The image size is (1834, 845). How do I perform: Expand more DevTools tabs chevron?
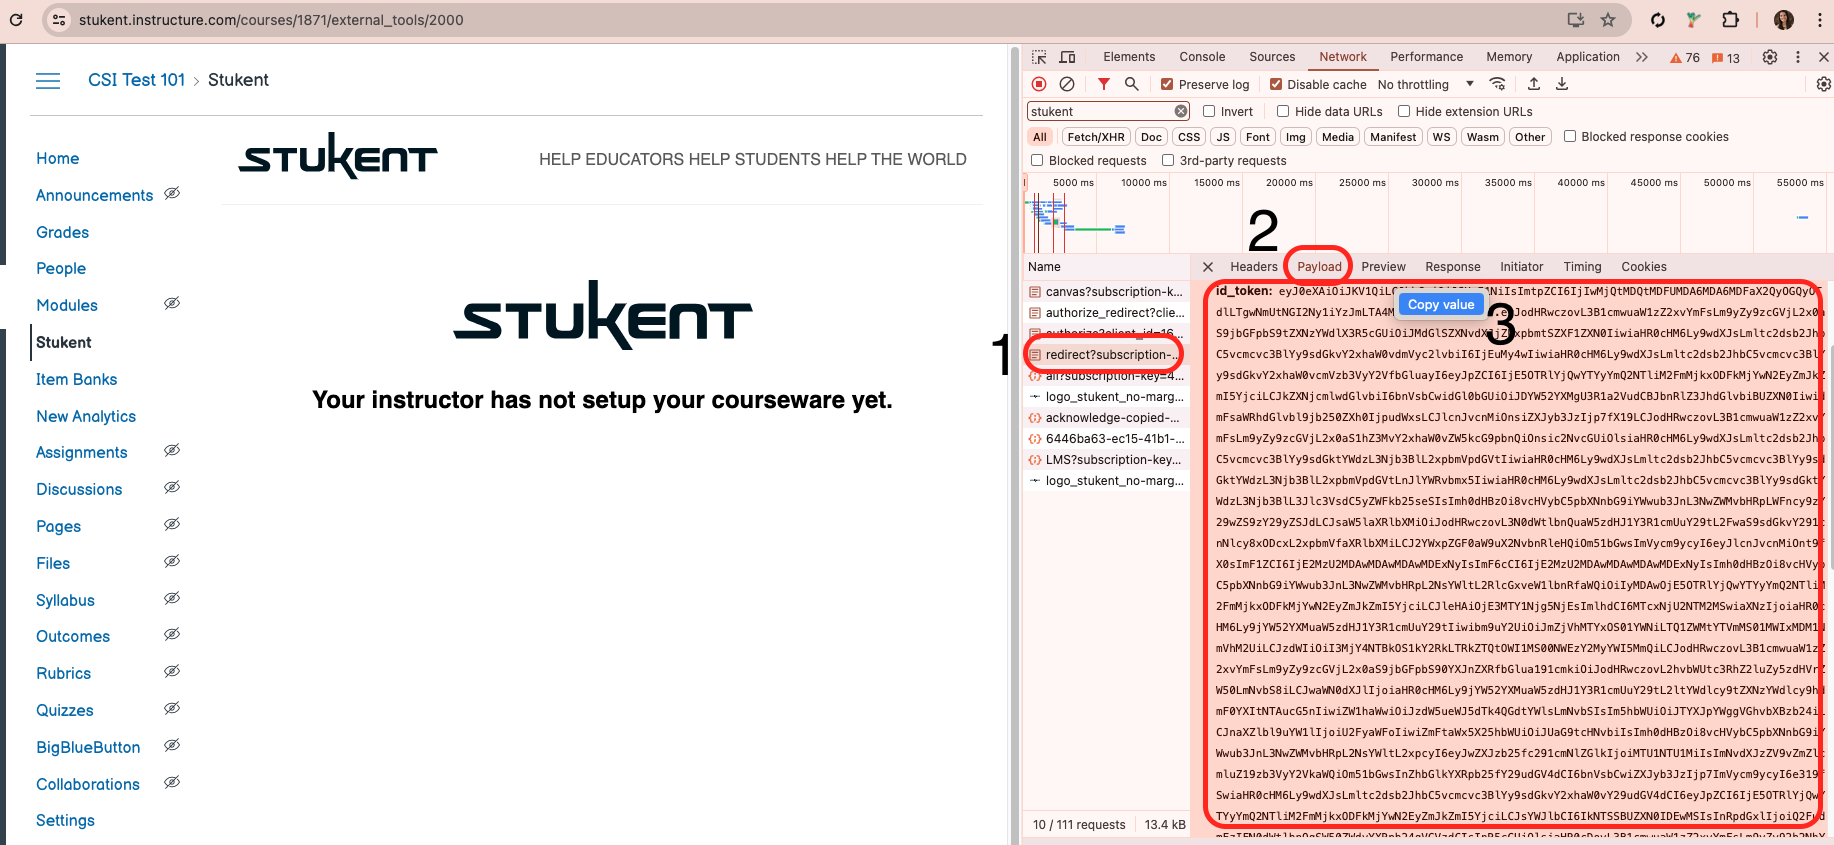(x=1641, y=57)
